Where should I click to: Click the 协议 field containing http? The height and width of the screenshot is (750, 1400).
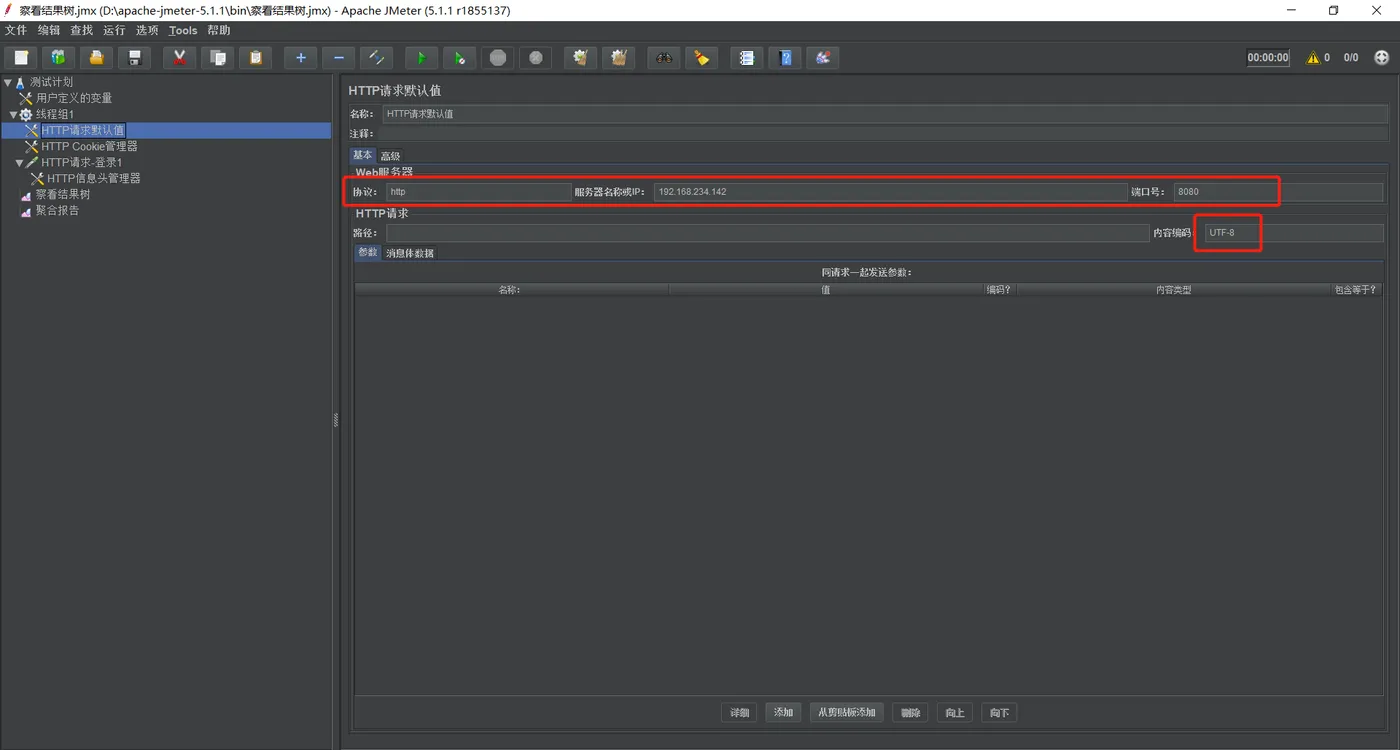478,192
